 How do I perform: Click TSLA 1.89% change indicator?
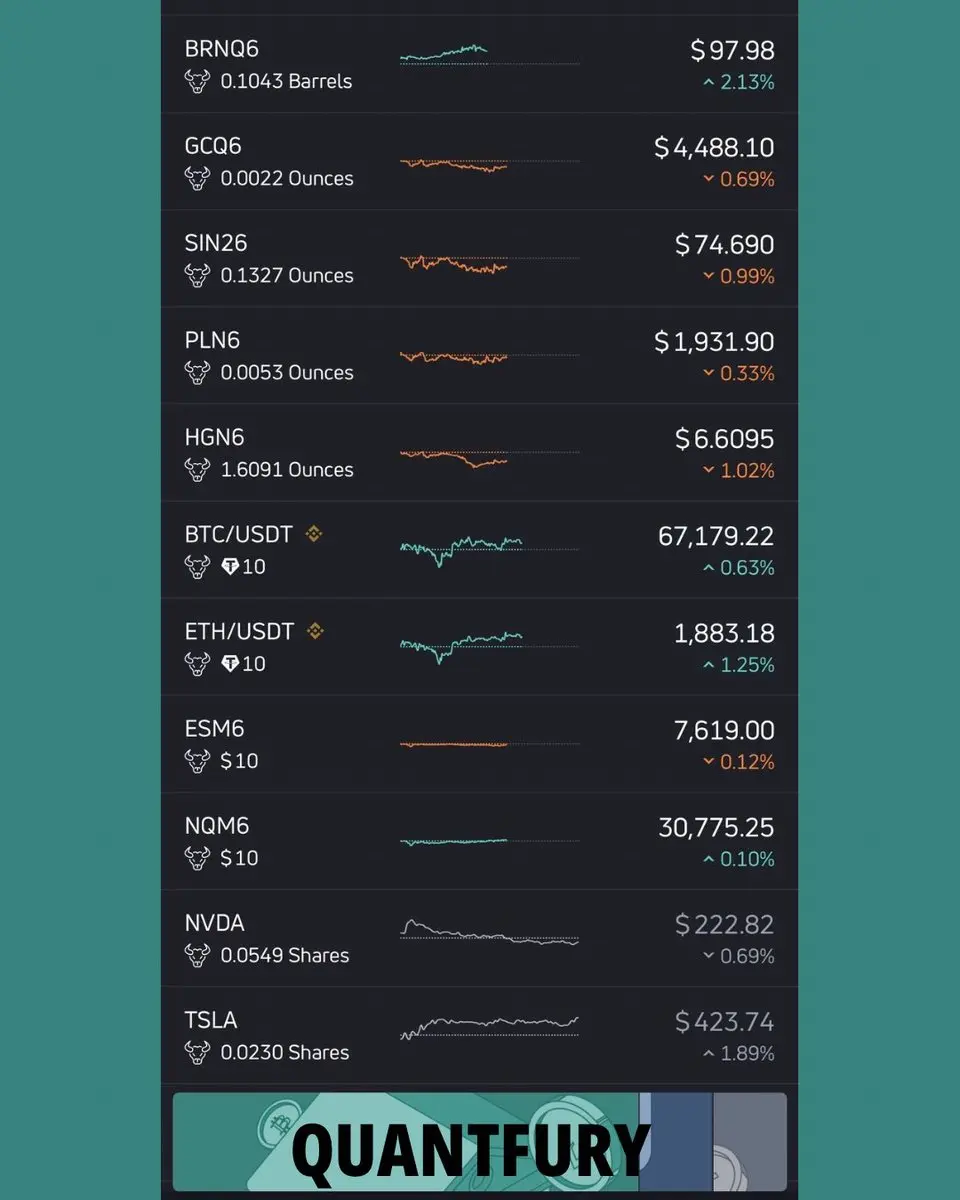click(x=738, y=1053)
